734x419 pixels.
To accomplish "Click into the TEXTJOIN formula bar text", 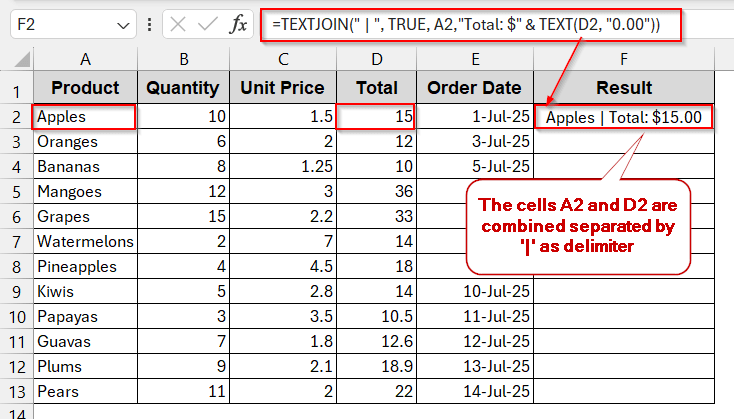I will [470, 24].
